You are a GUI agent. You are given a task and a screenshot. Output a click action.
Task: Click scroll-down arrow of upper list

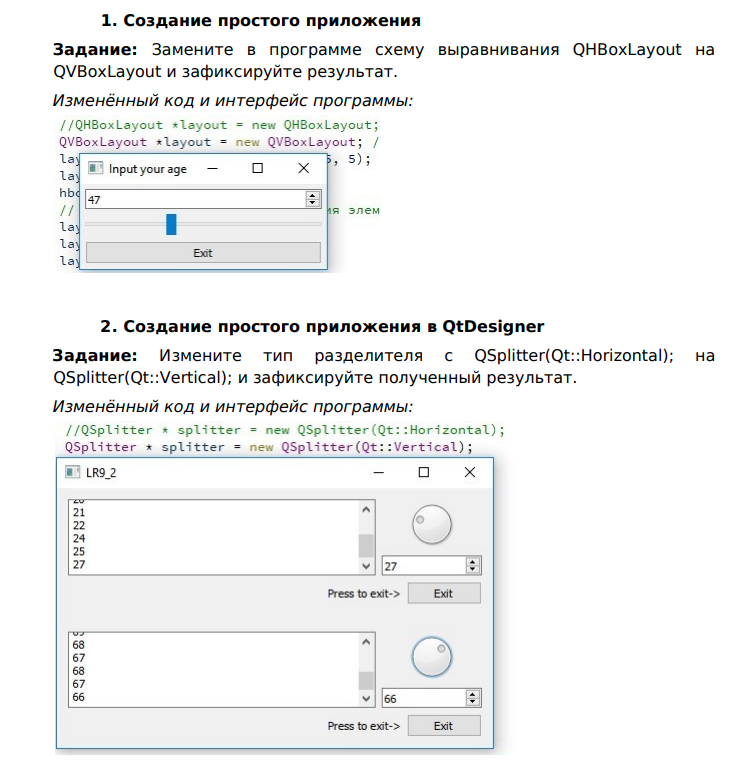coord(366,566)
